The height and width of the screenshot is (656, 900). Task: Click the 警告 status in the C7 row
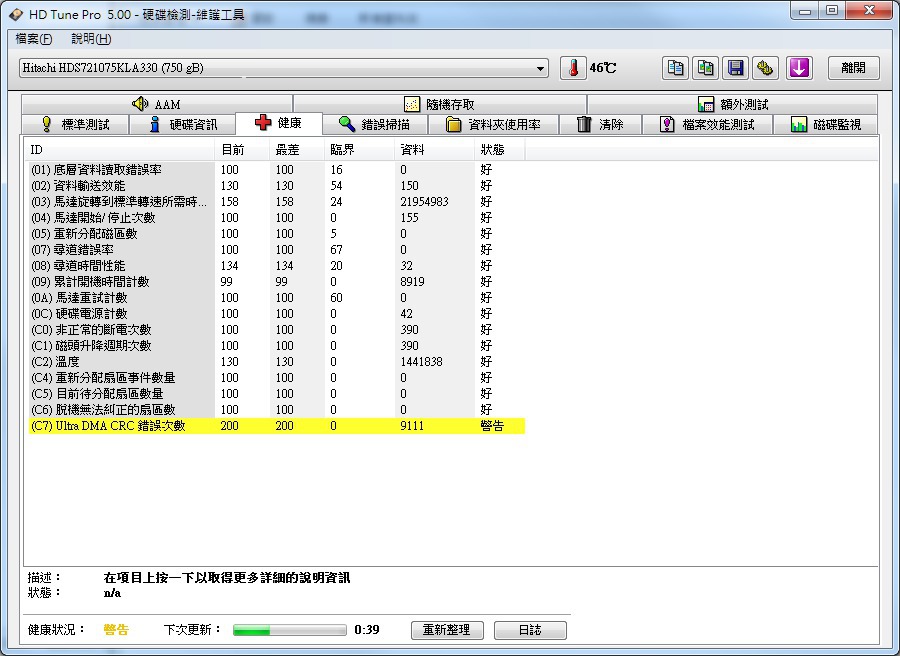492,426
